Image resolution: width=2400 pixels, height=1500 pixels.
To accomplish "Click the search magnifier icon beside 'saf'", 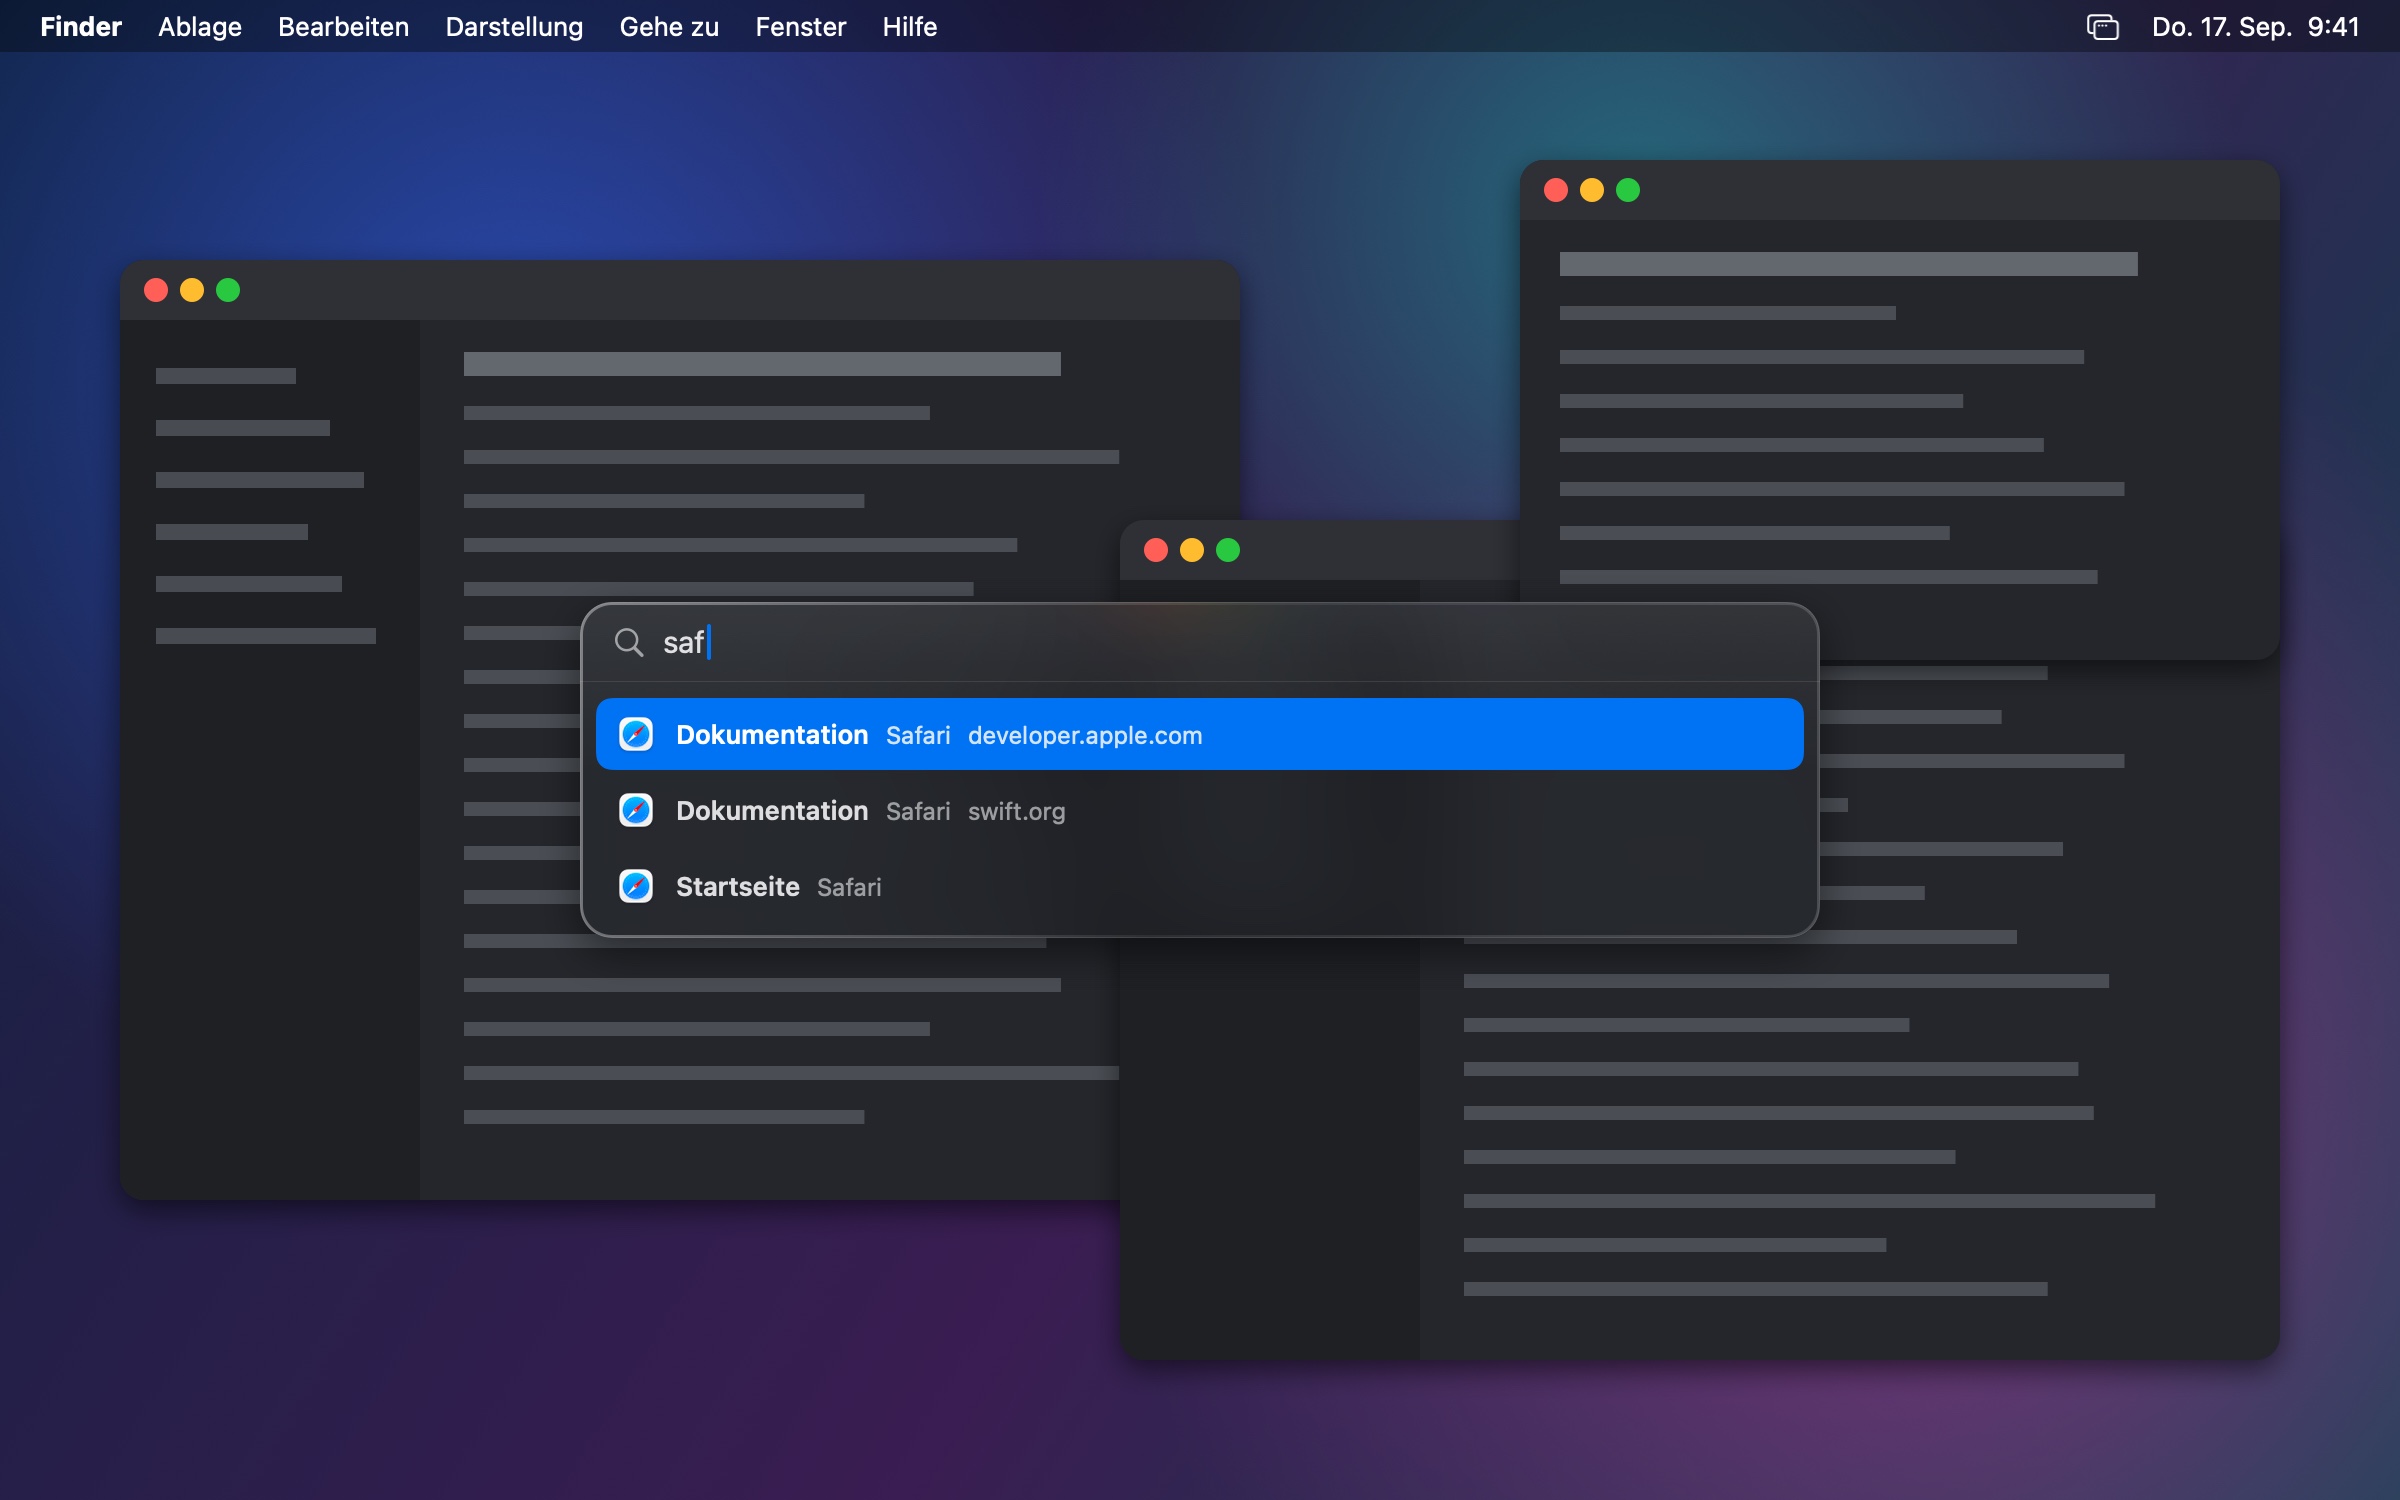I will click(628, 642).
